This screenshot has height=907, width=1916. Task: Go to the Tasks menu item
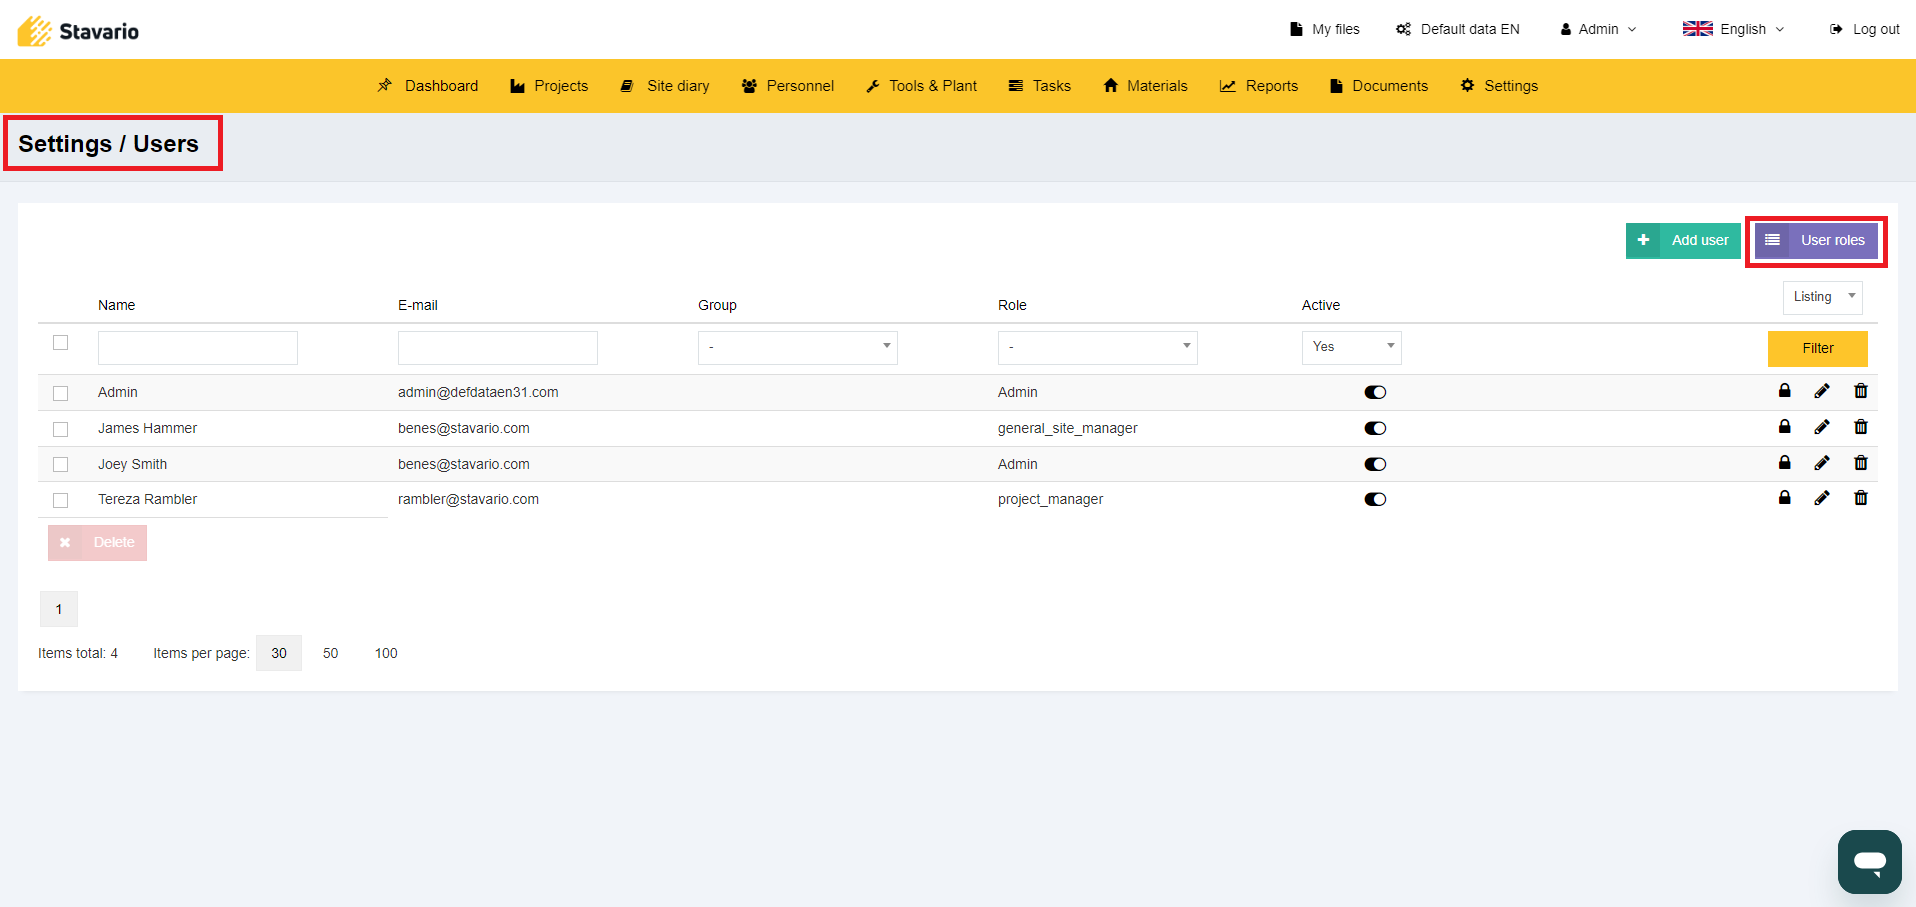click(x=1040, y=86)
